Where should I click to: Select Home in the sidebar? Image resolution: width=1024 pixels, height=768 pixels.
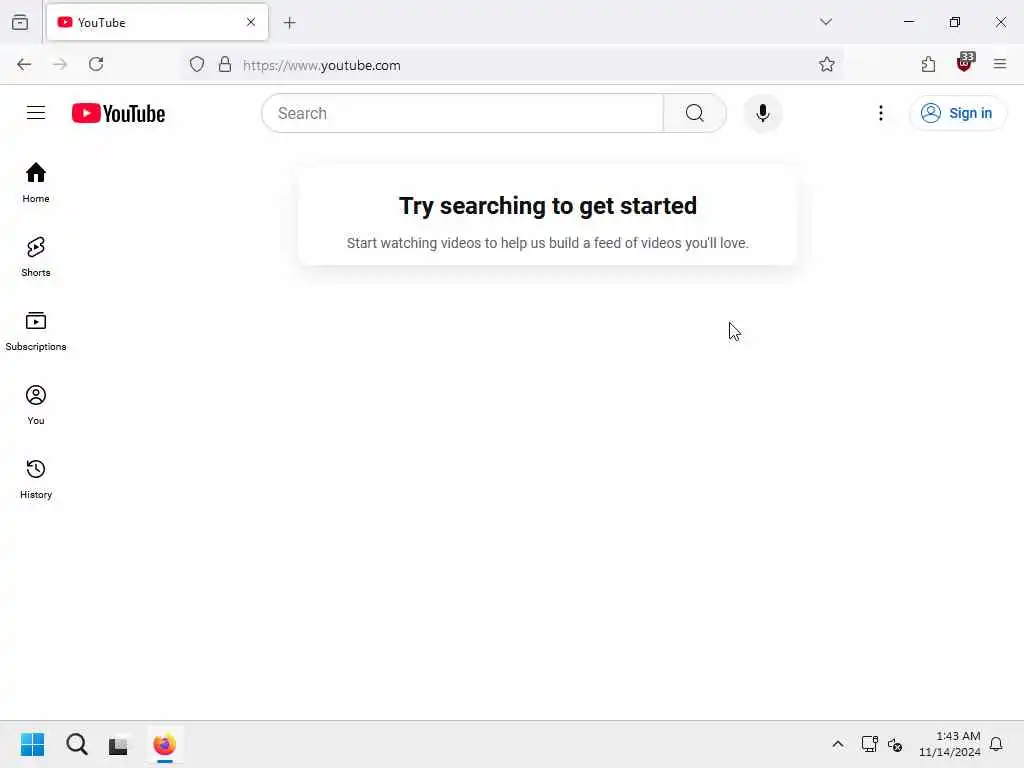[x=36, y=183]
